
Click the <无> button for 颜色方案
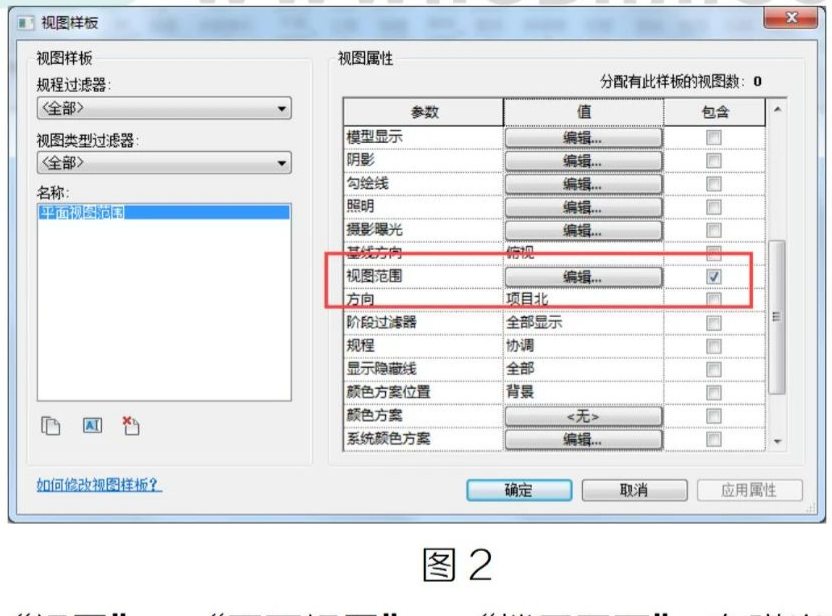pyautogui.click(x=583, y=417)
